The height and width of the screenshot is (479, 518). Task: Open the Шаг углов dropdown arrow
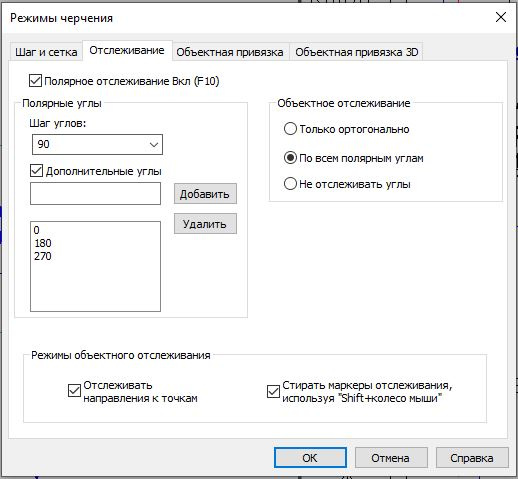pyautogui.click(x=154, y=144)
